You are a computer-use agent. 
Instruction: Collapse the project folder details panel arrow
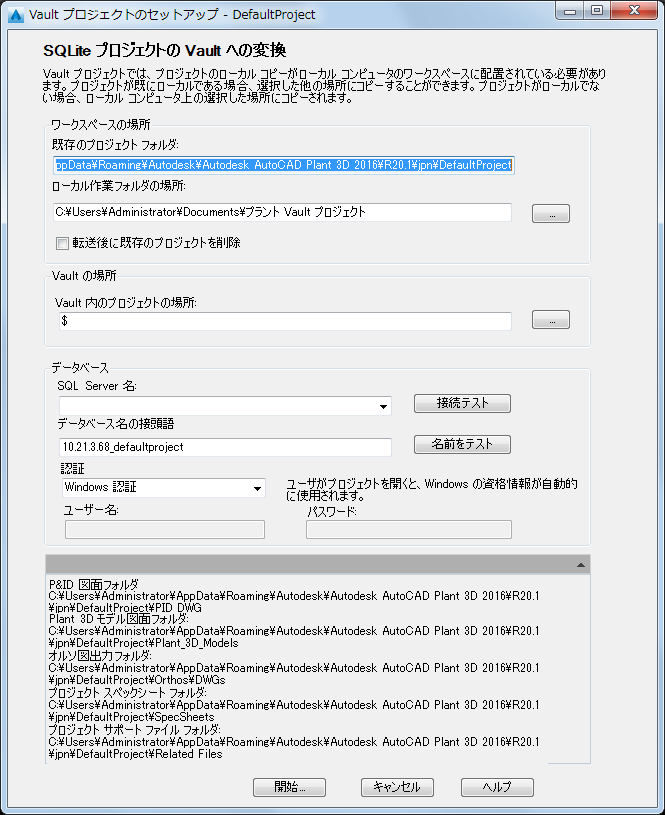[x=581, y=565]
